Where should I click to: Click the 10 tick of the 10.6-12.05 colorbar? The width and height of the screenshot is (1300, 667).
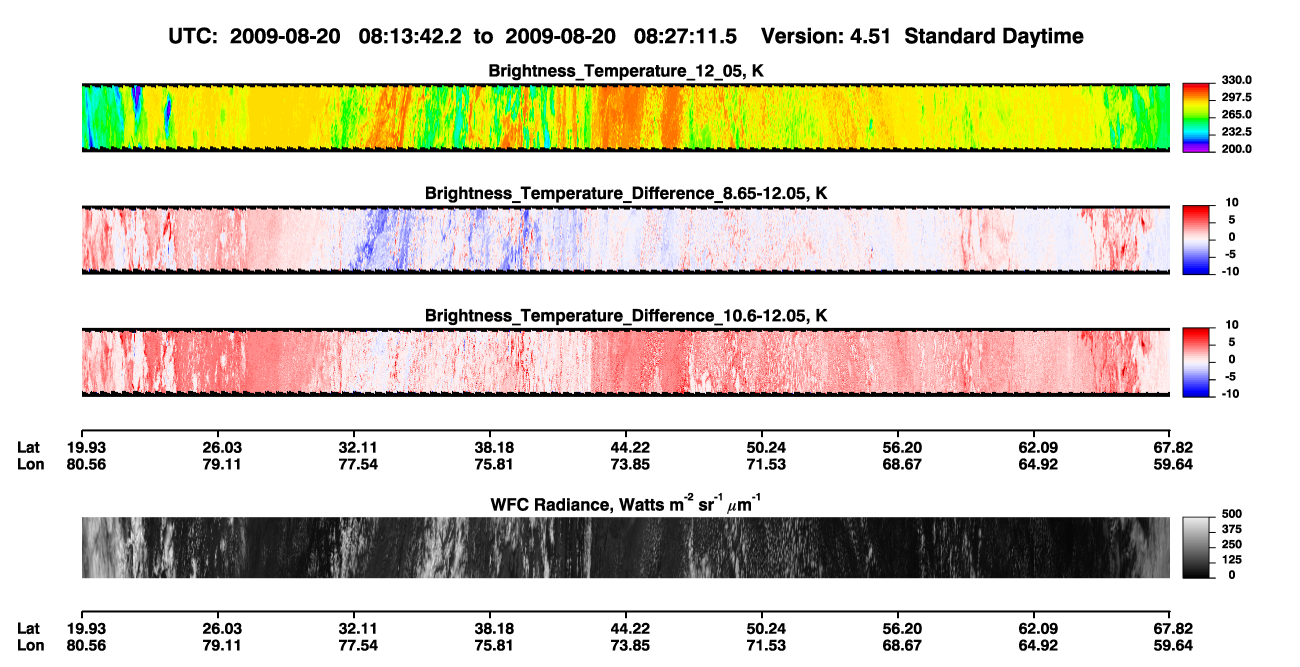pyautogui.click(x=1231, y=324)
